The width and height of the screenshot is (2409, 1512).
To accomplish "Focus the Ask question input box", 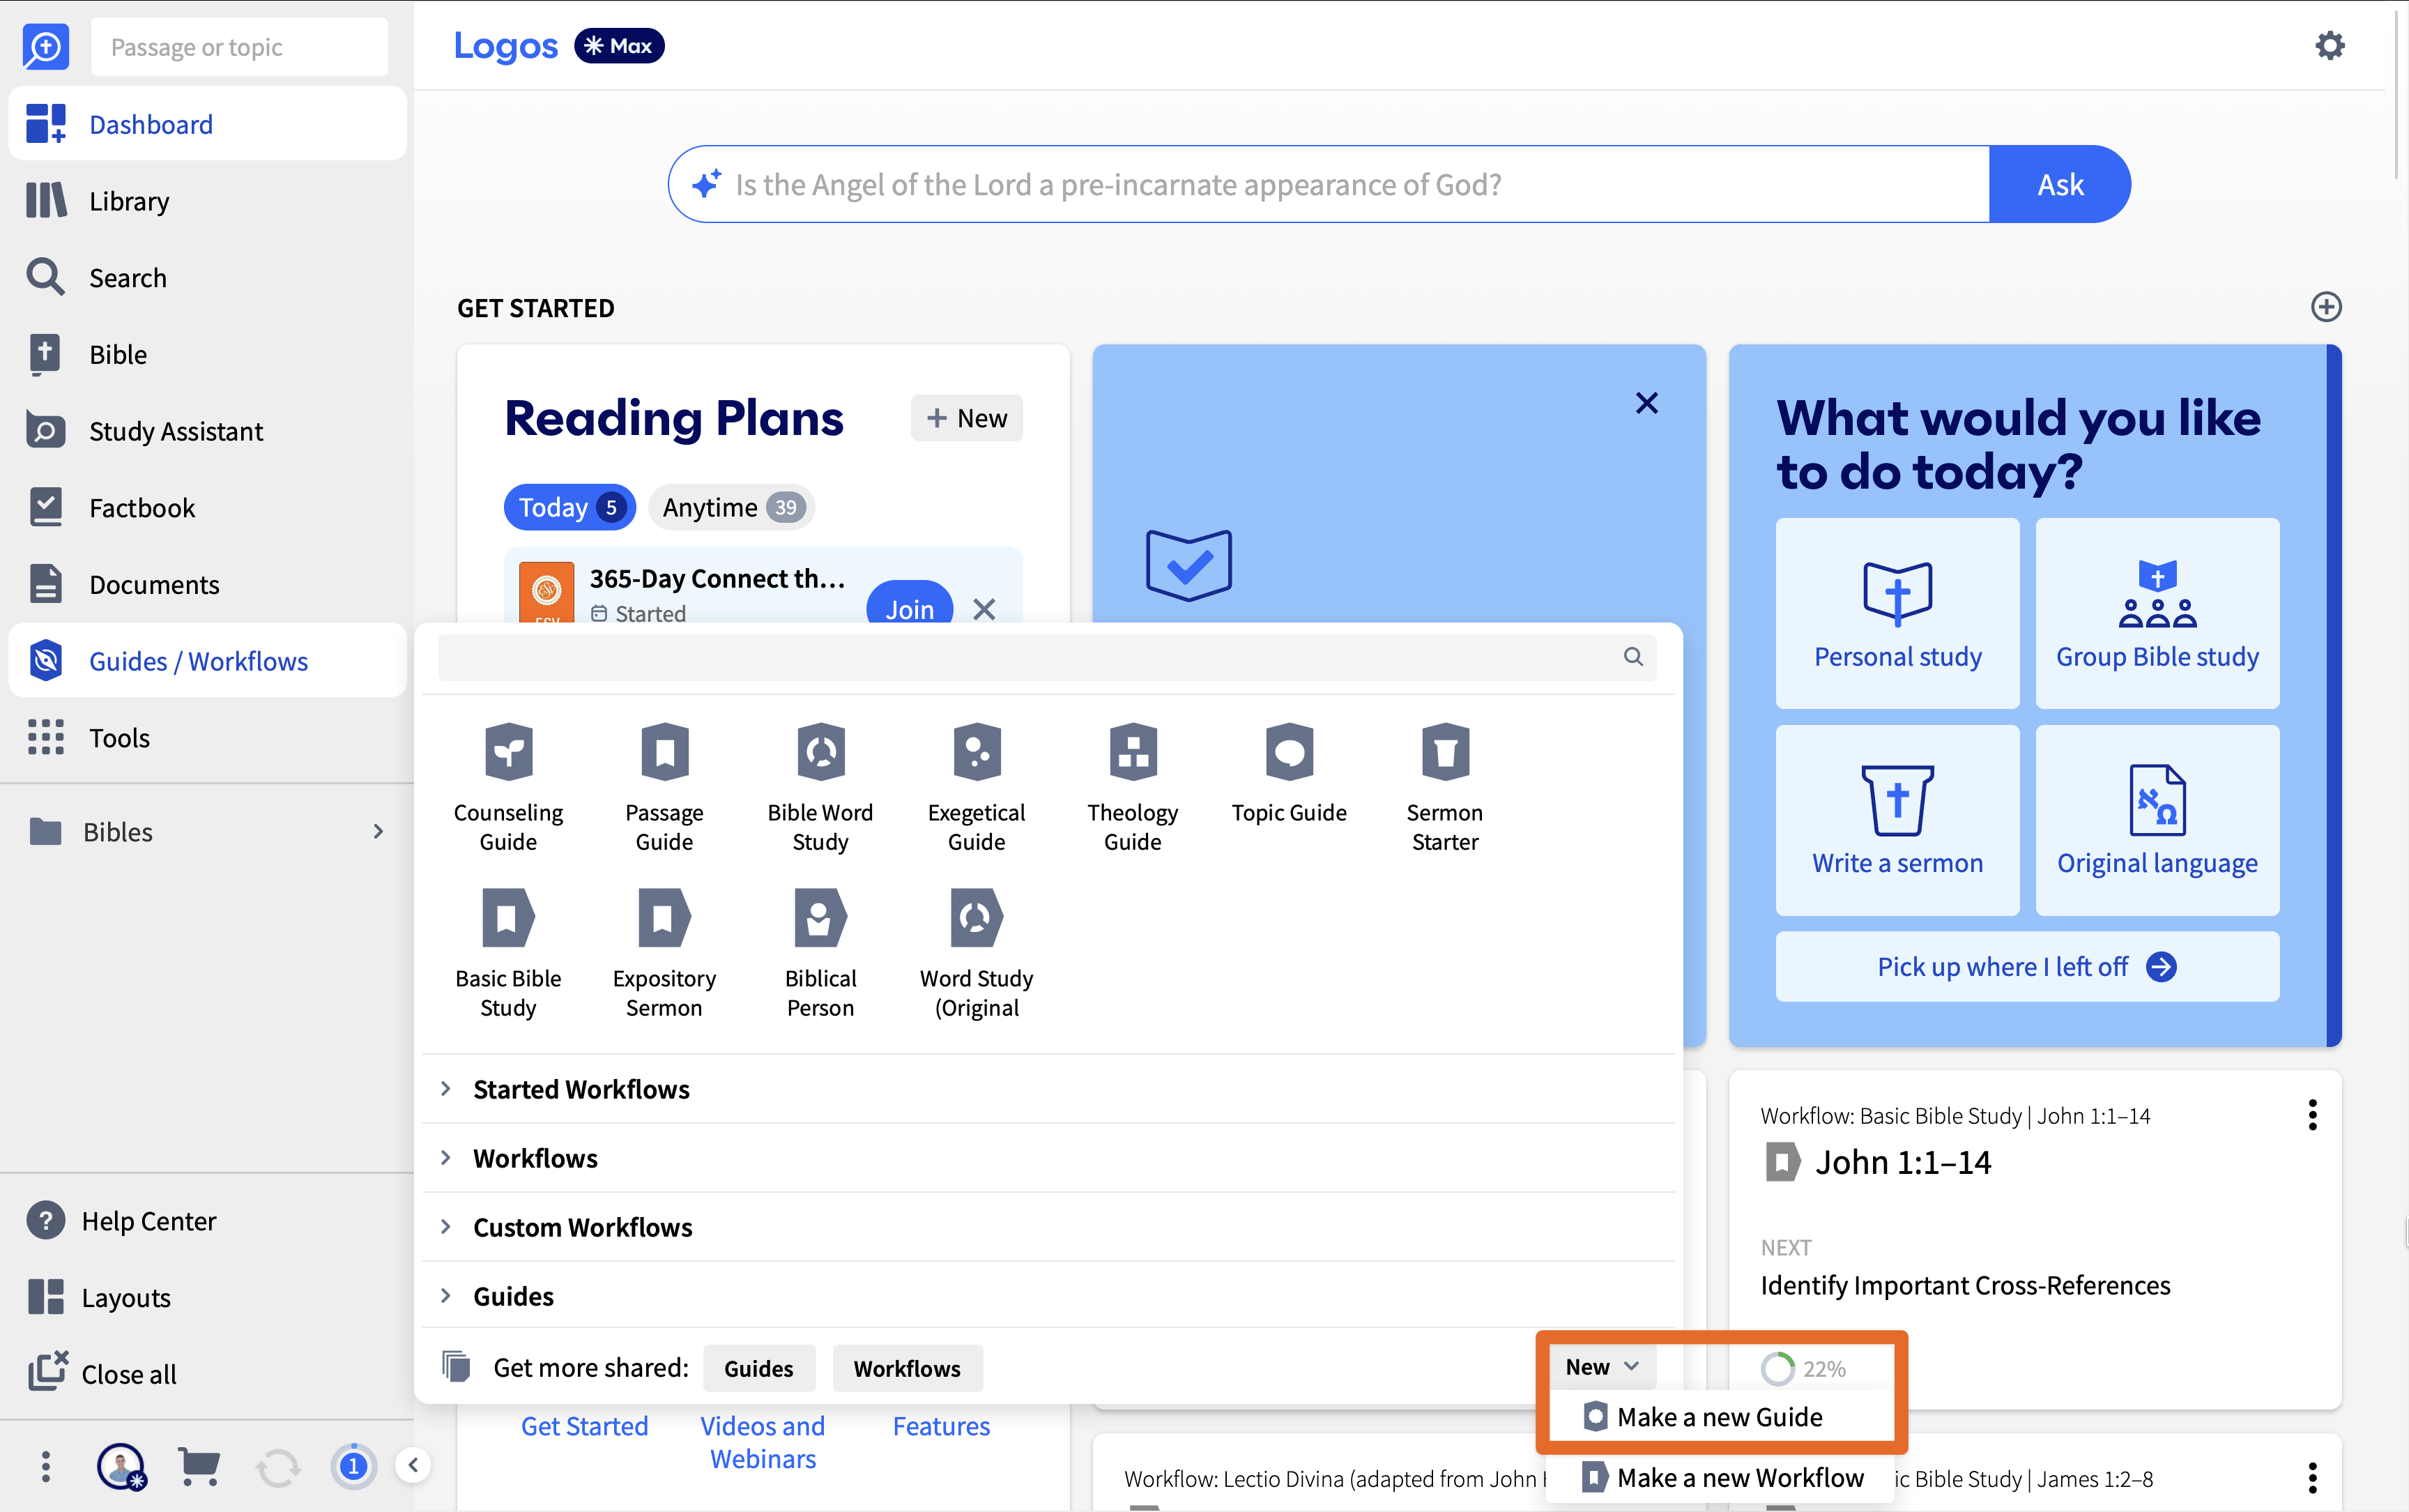I will click(1328, 184).
